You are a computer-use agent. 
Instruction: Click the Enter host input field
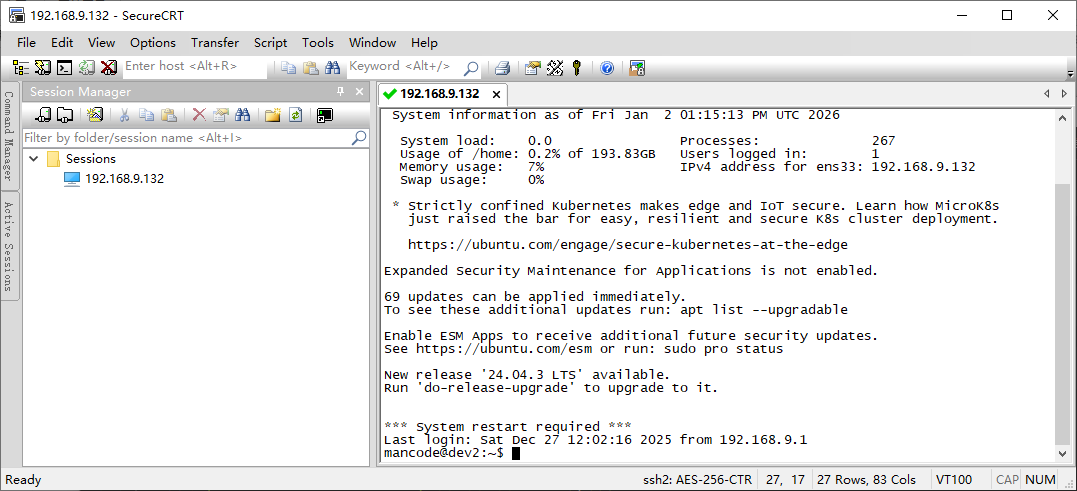click(x=194, y=67)
